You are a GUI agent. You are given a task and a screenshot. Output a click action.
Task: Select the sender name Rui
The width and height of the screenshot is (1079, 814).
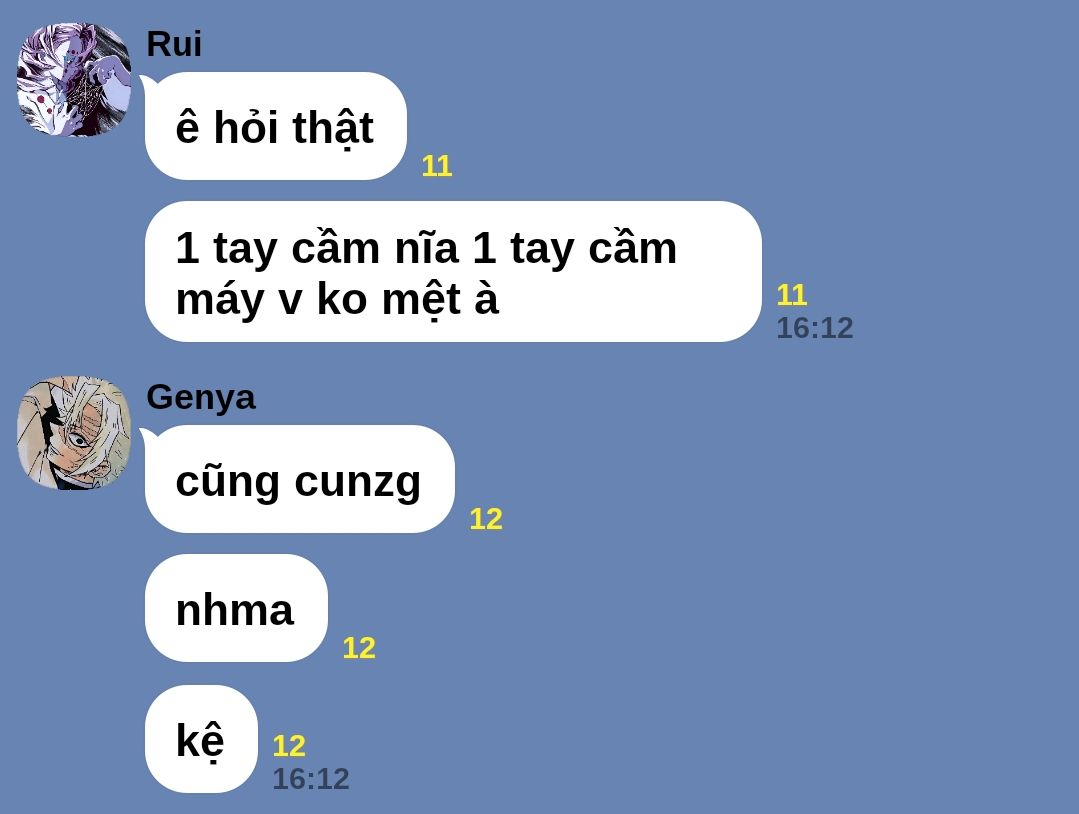(174, 45)
